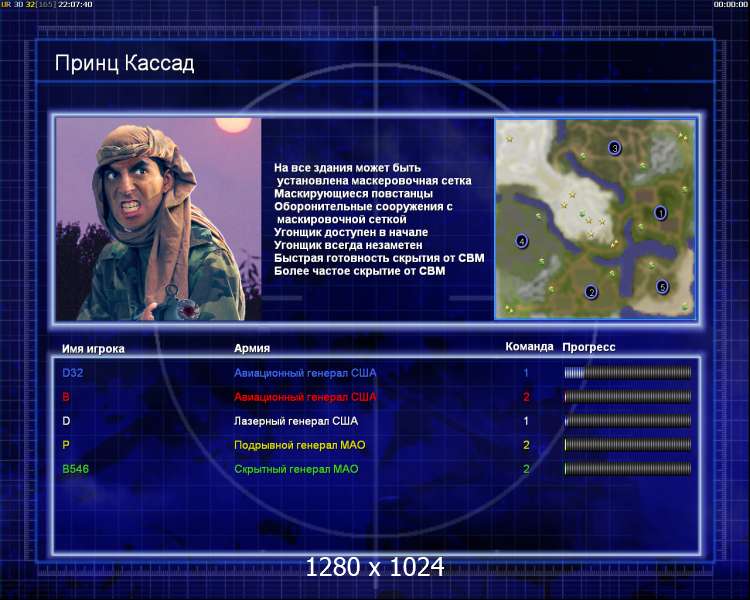This screenshot has height=600, width=750.
Task: Click loading progress bar for D32
Action: (x=628, y=373)
